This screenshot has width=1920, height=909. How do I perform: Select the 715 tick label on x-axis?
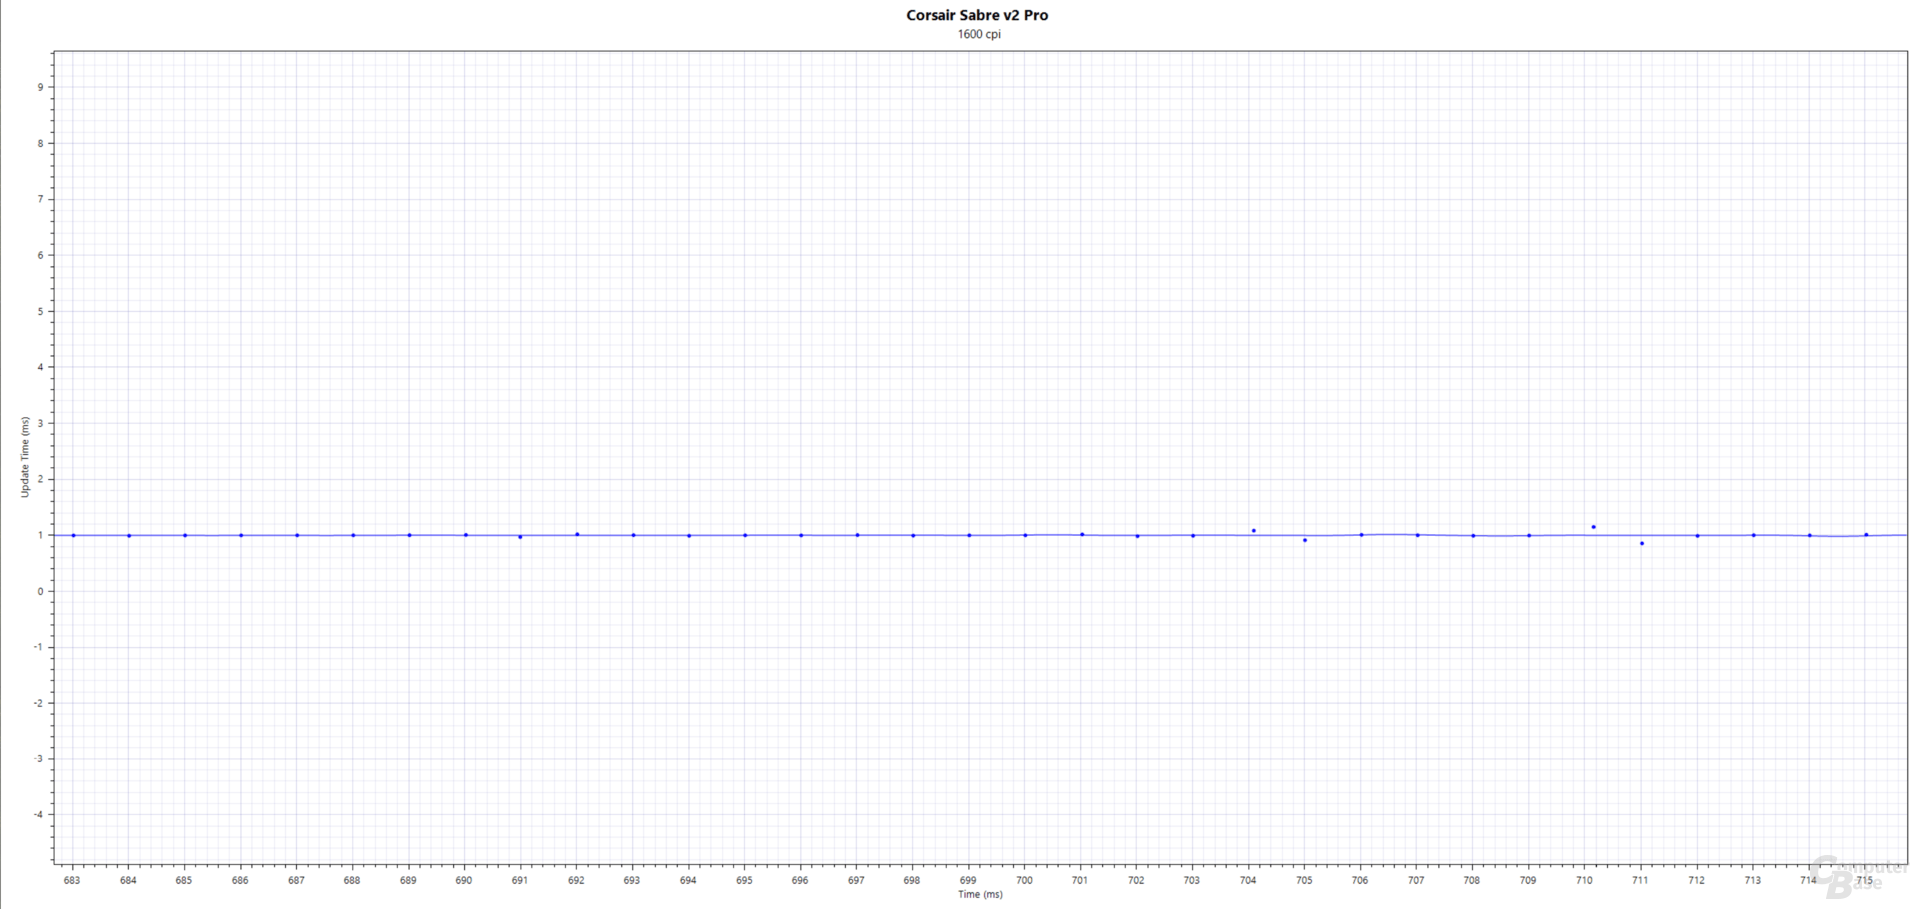point(1866,880)
